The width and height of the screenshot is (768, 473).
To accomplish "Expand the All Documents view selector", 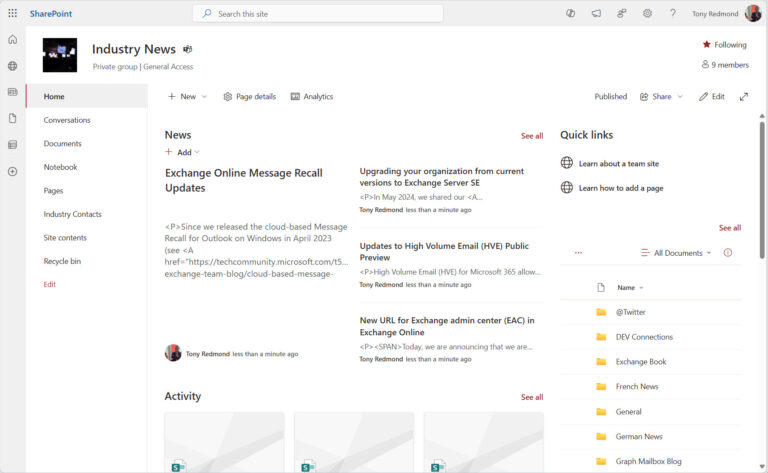I will point(677,253).
